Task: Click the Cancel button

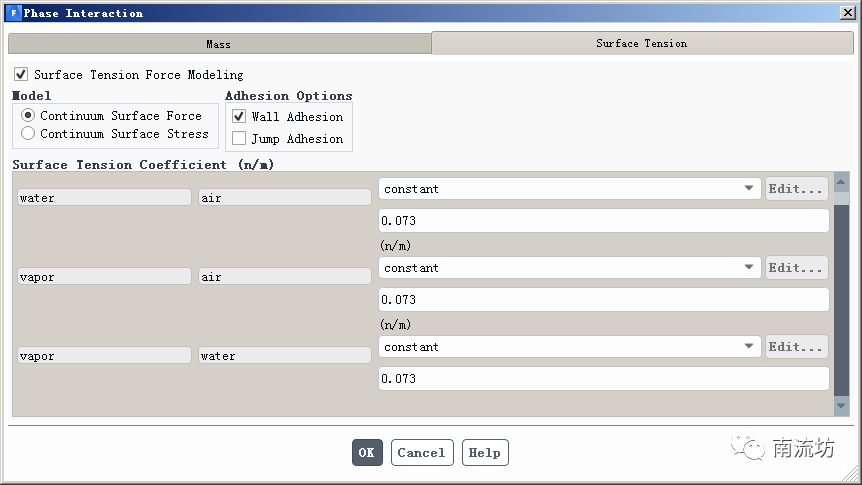Action: (x=421, y=453)
